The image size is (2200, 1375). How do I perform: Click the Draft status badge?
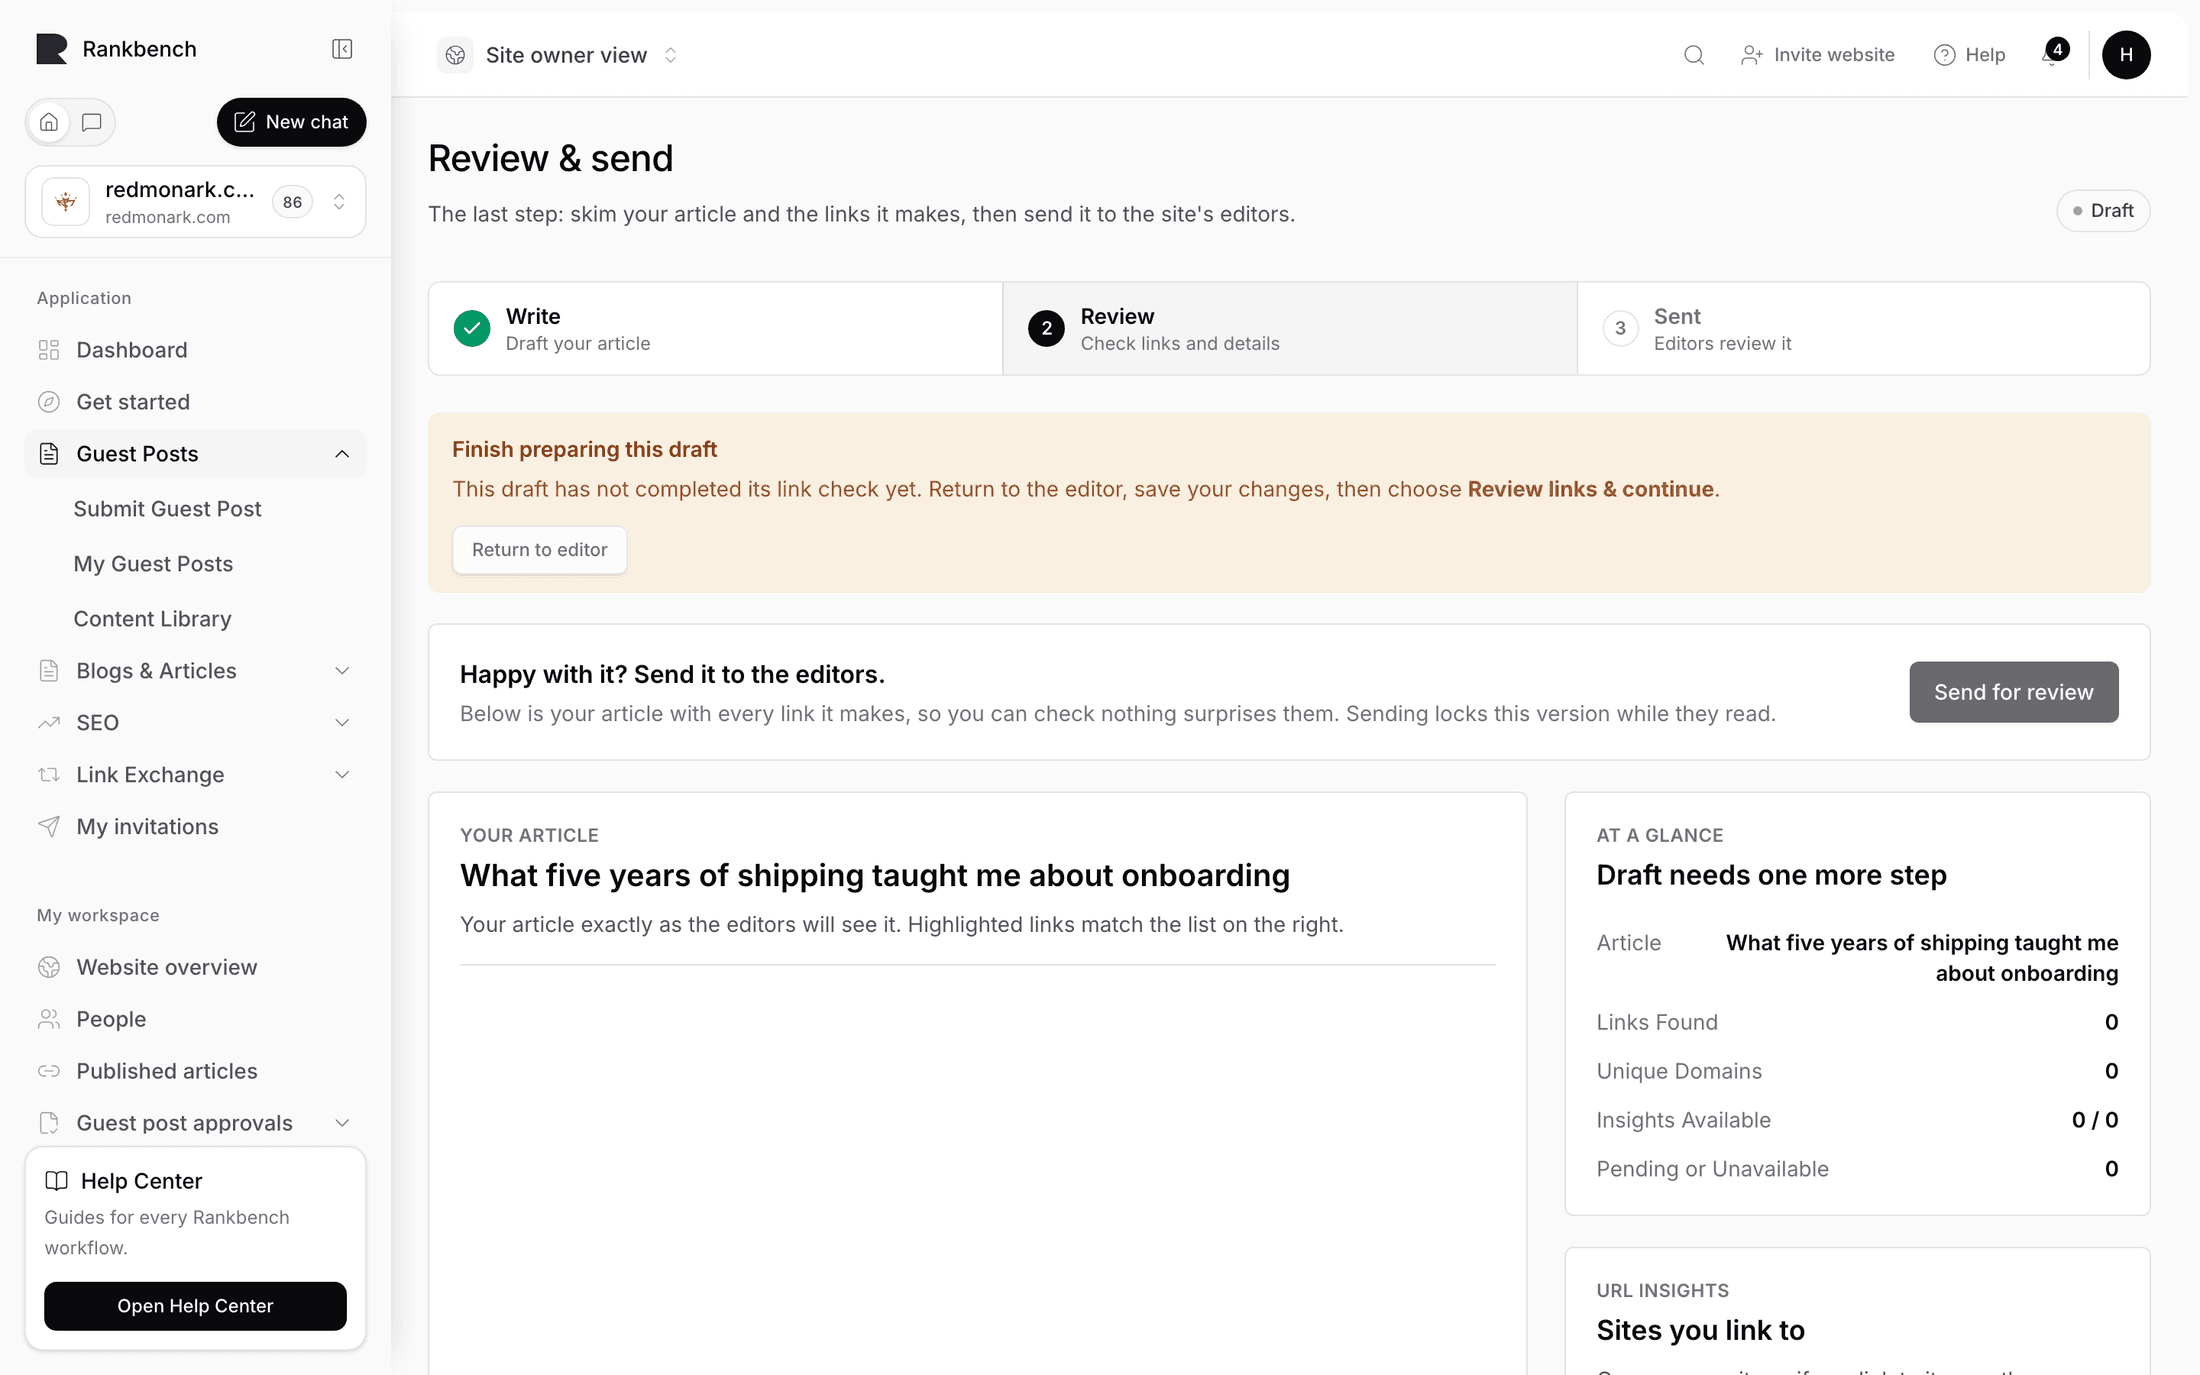tap(2104, 211)
